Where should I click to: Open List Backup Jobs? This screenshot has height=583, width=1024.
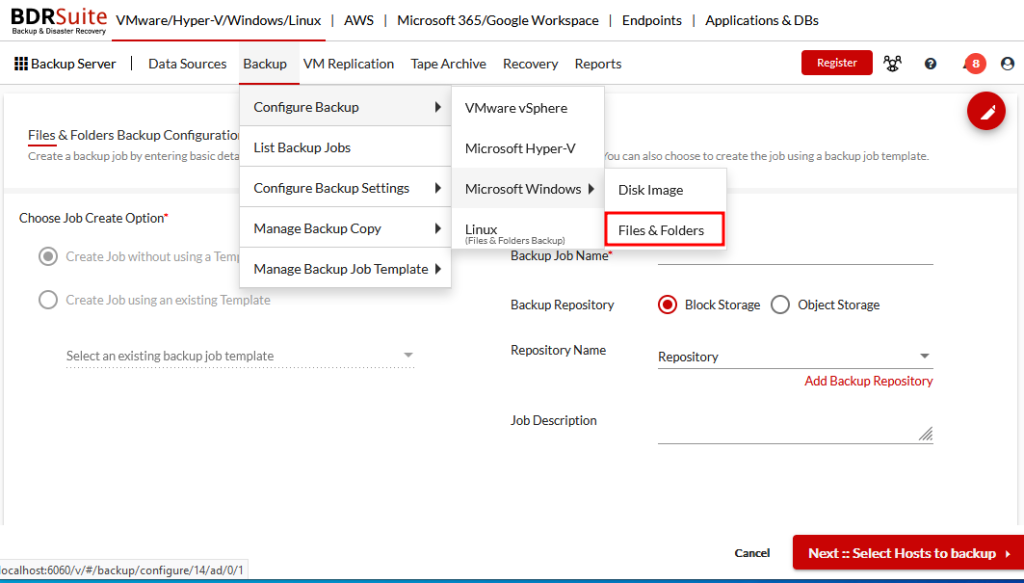click(345, 148)
